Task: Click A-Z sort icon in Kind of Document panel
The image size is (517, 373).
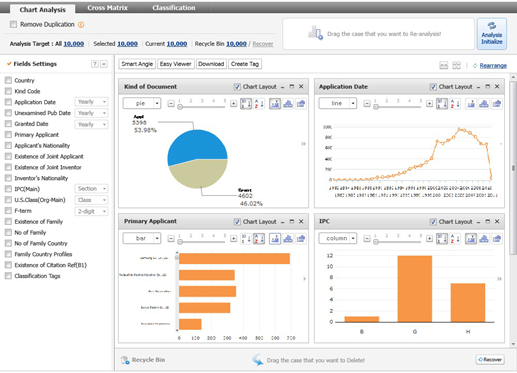Action: pyautogui.click(x=259, y=104)
